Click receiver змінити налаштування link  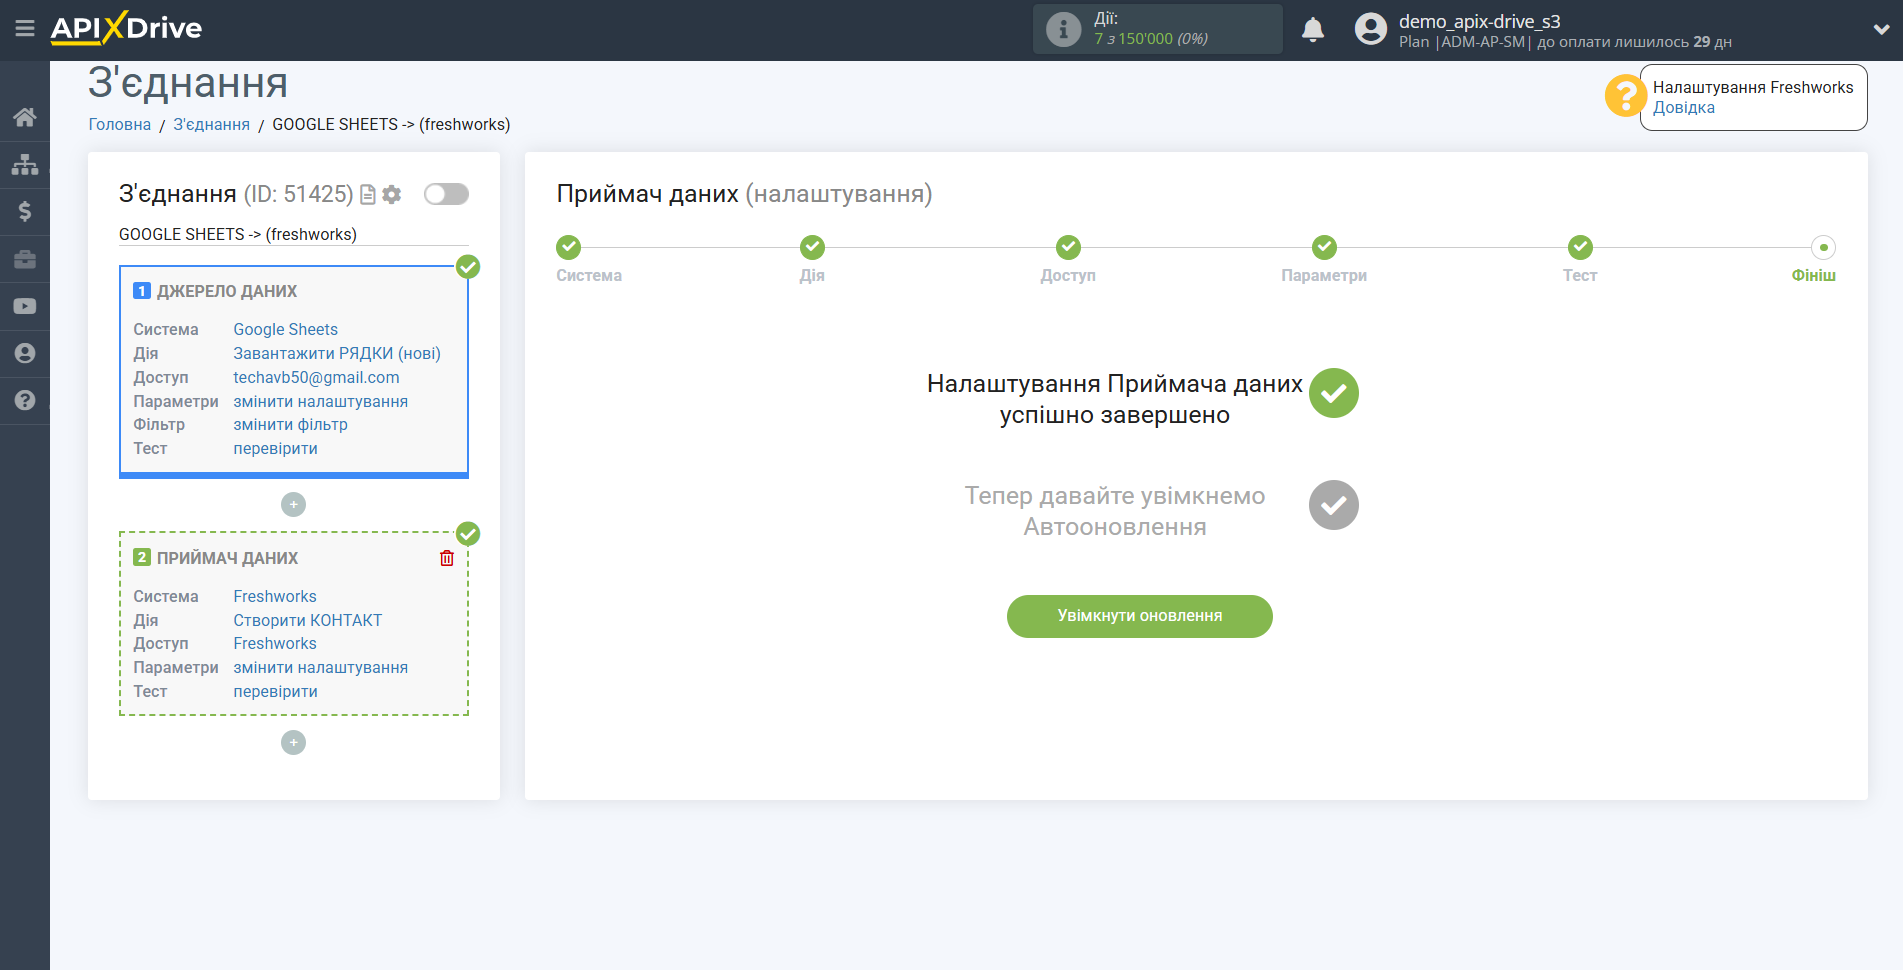click(x=320, y=668)
